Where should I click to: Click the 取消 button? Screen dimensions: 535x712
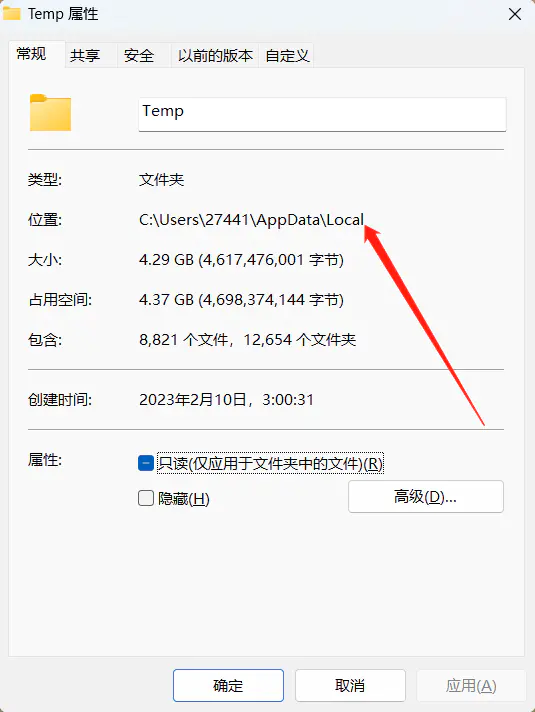pos(350,685)
